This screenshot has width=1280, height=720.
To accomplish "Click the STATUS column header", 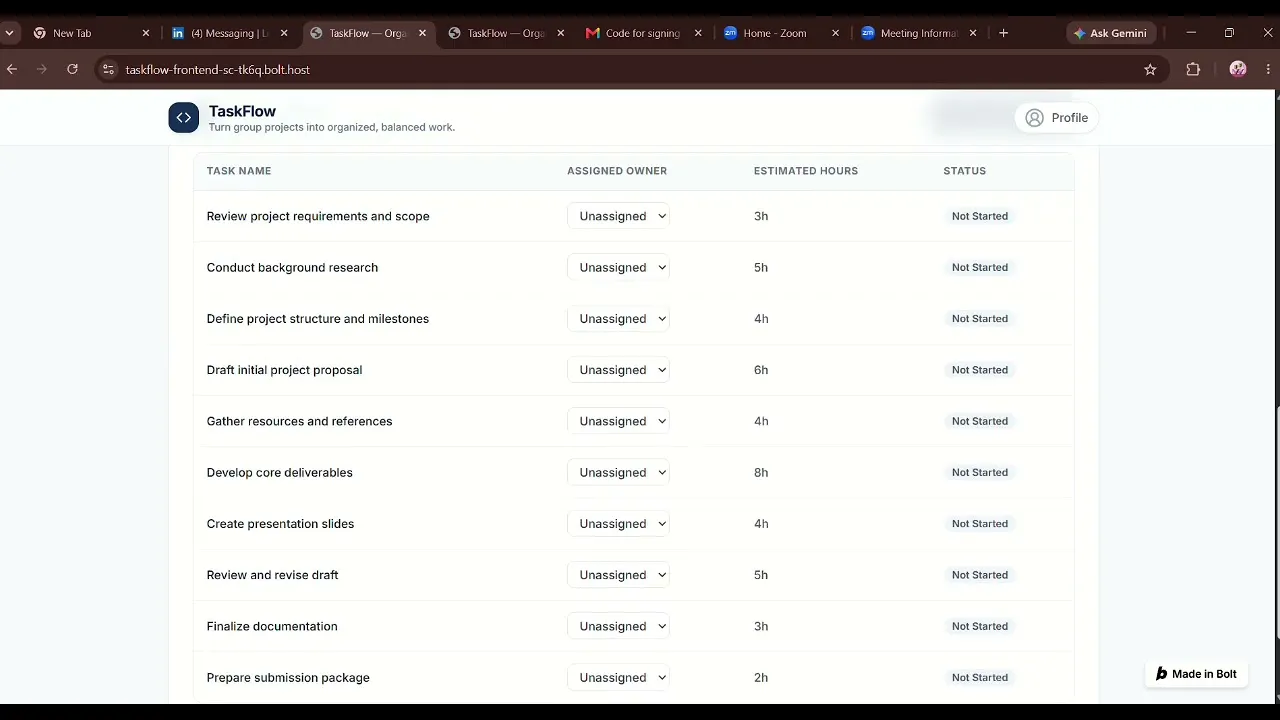I will (965, 171).
